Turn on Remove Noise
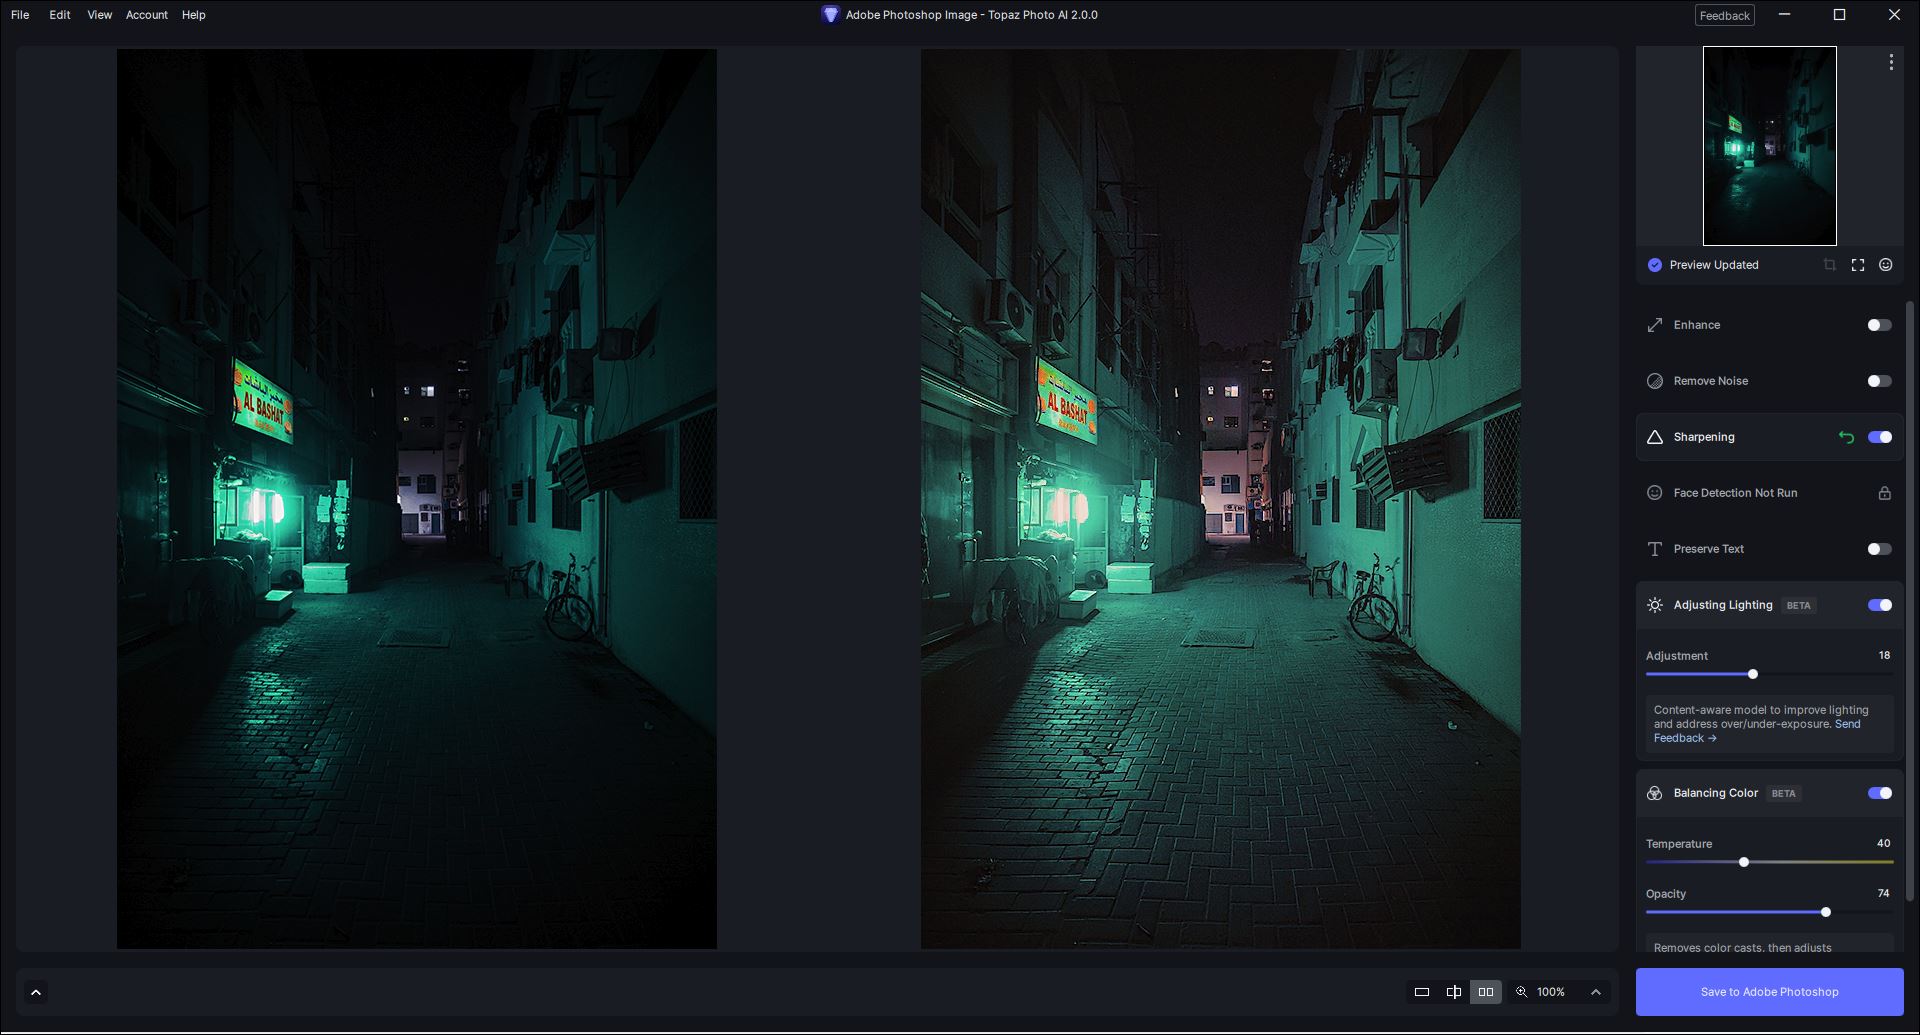Image resolution: width=1920 pixels, height=1035 pixels. 1879,381
